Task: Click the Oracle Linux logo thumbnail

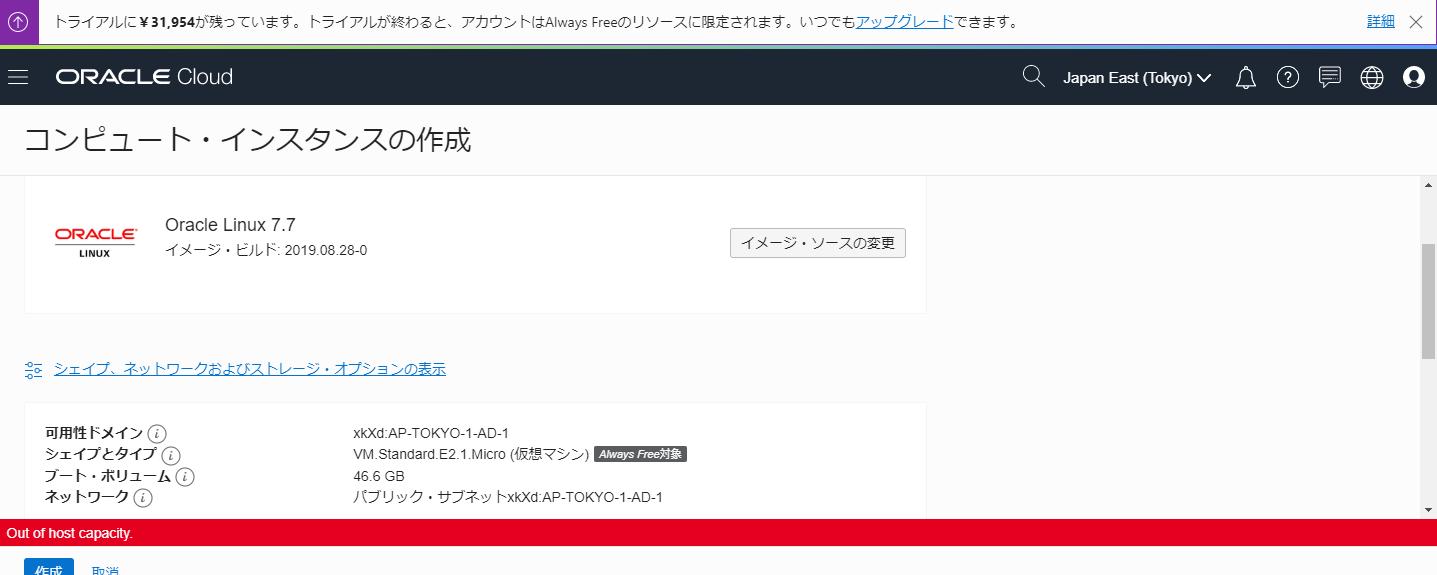Action: pyautogui.click(x=95, y=241)
